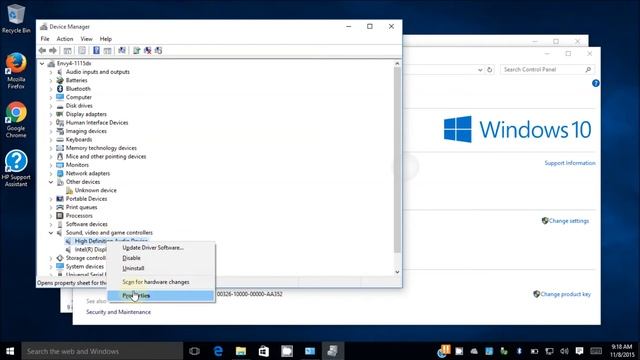Click the Forward arrow in Device Manager toolbar

(53, 50)
